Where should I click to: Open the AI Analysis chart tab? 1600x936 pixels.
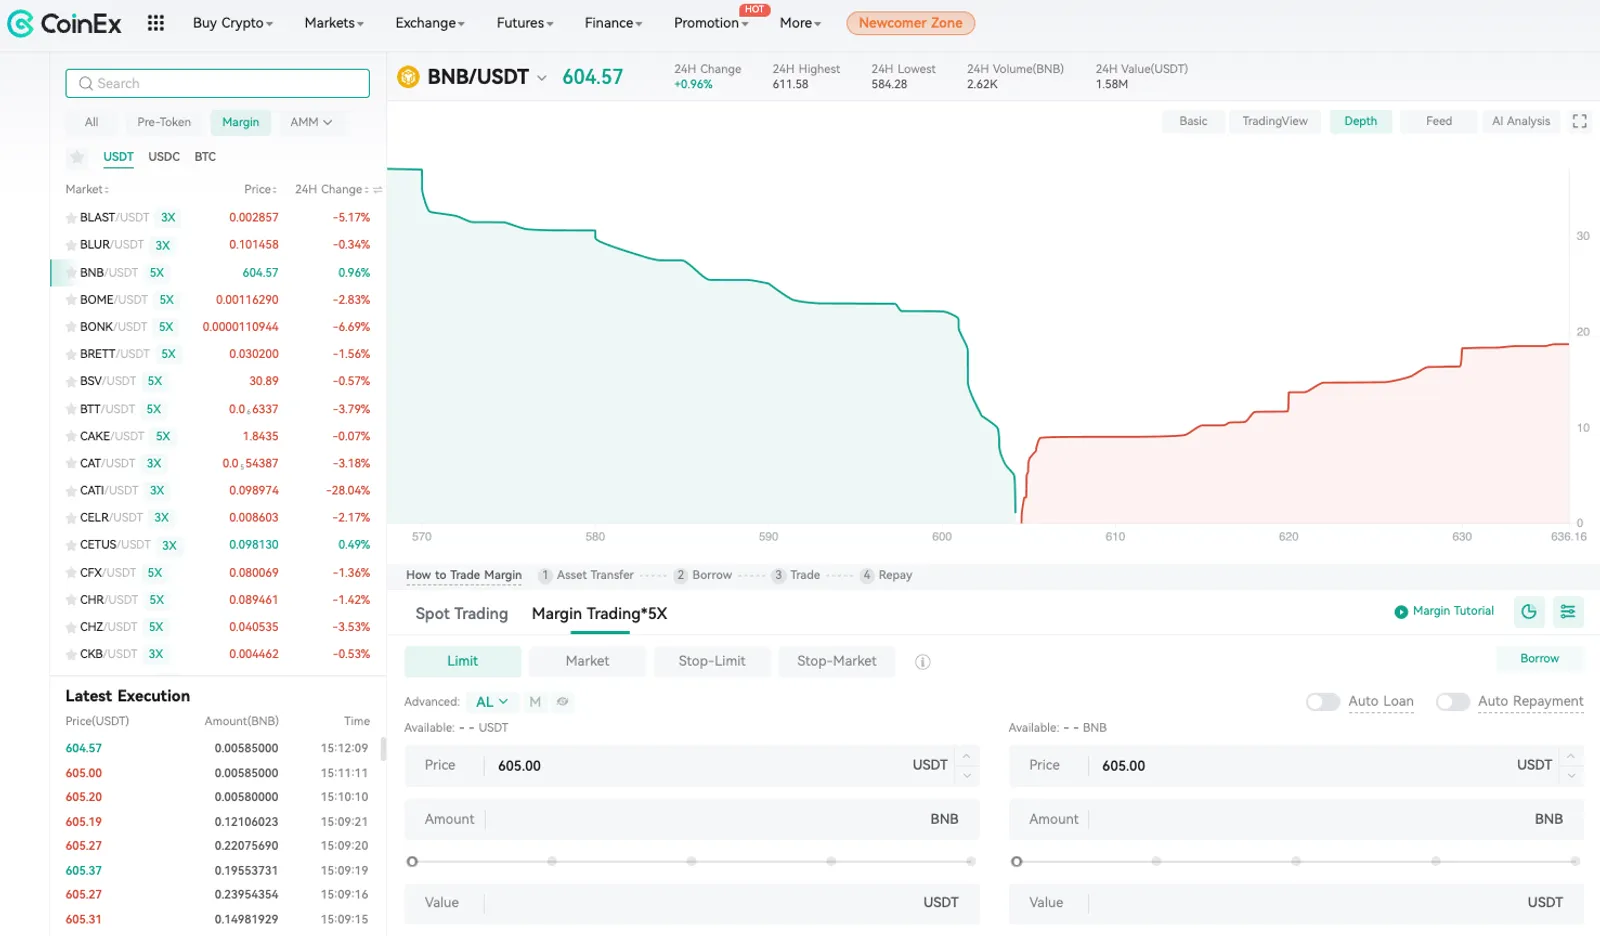tap(1521, 121)
